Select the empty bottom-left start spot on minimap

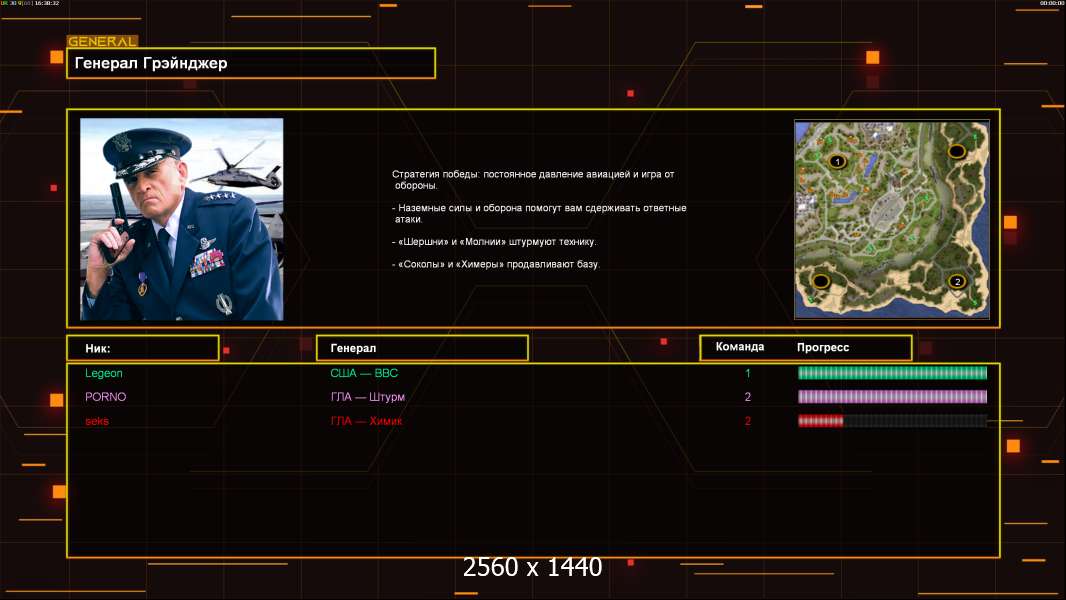pos(821,281)
